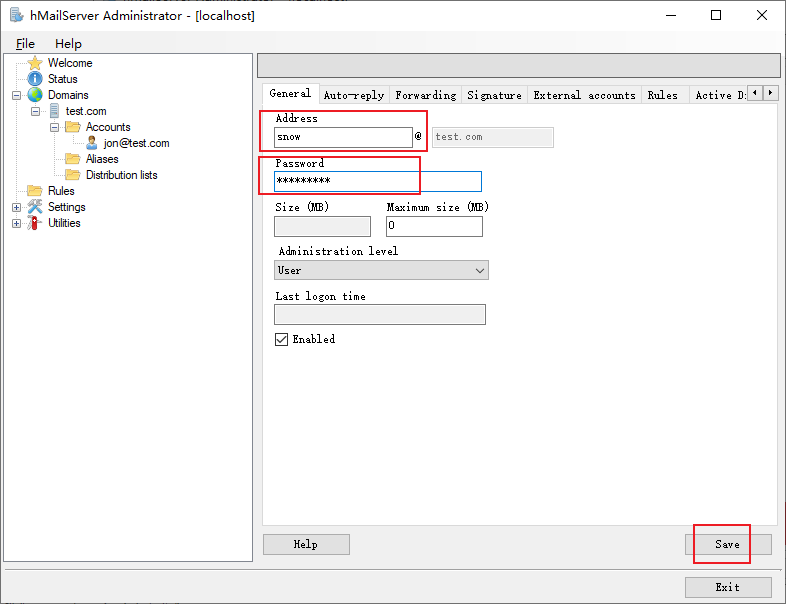
Task: Click the Exit button
Action: click(727, 587)
